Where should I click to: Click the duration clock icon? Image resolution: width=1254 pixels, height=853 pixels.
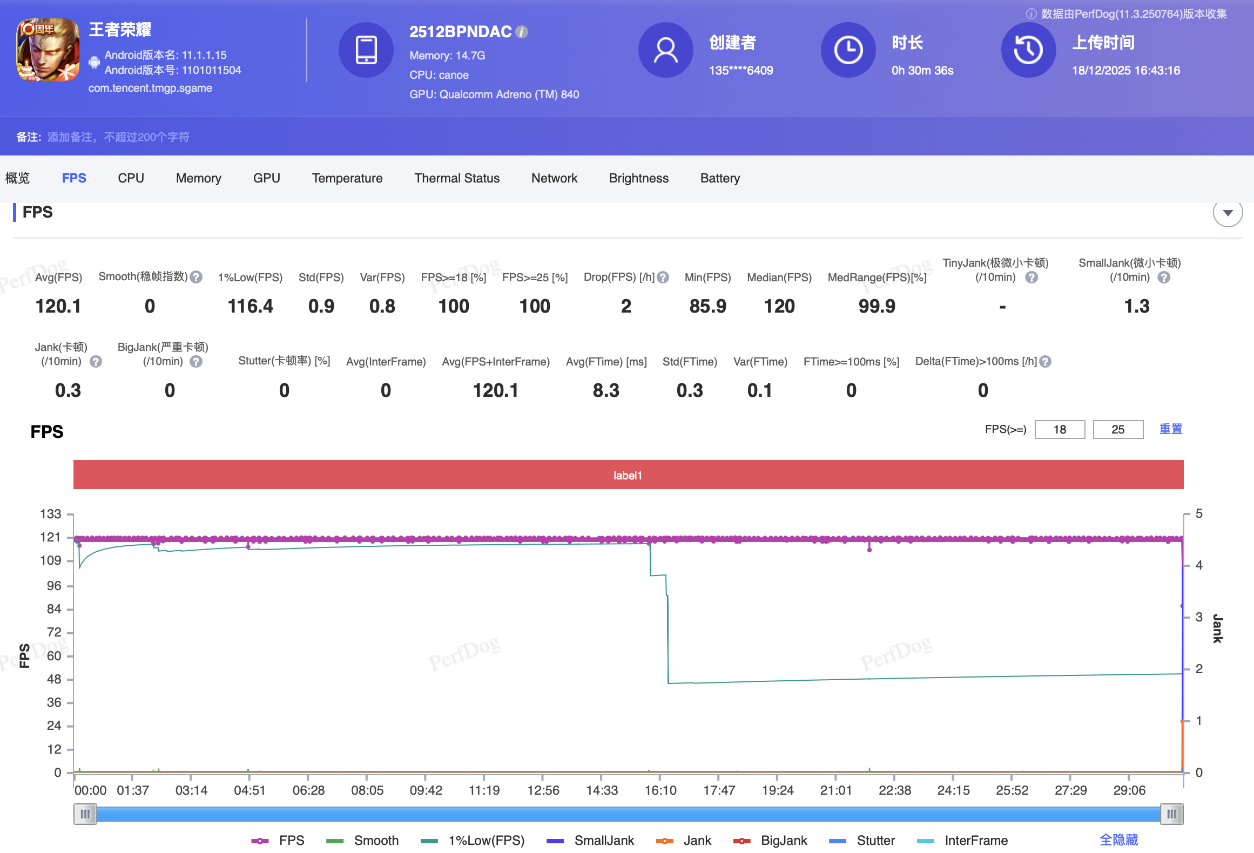[x=848, y=50]
